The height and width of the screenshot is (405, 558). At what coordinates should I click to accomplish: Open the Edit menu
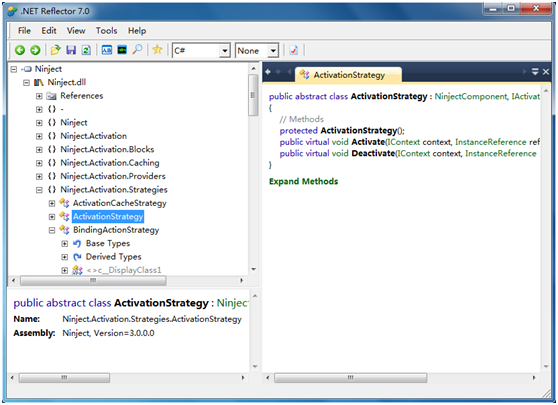click(x=49, y=31)
